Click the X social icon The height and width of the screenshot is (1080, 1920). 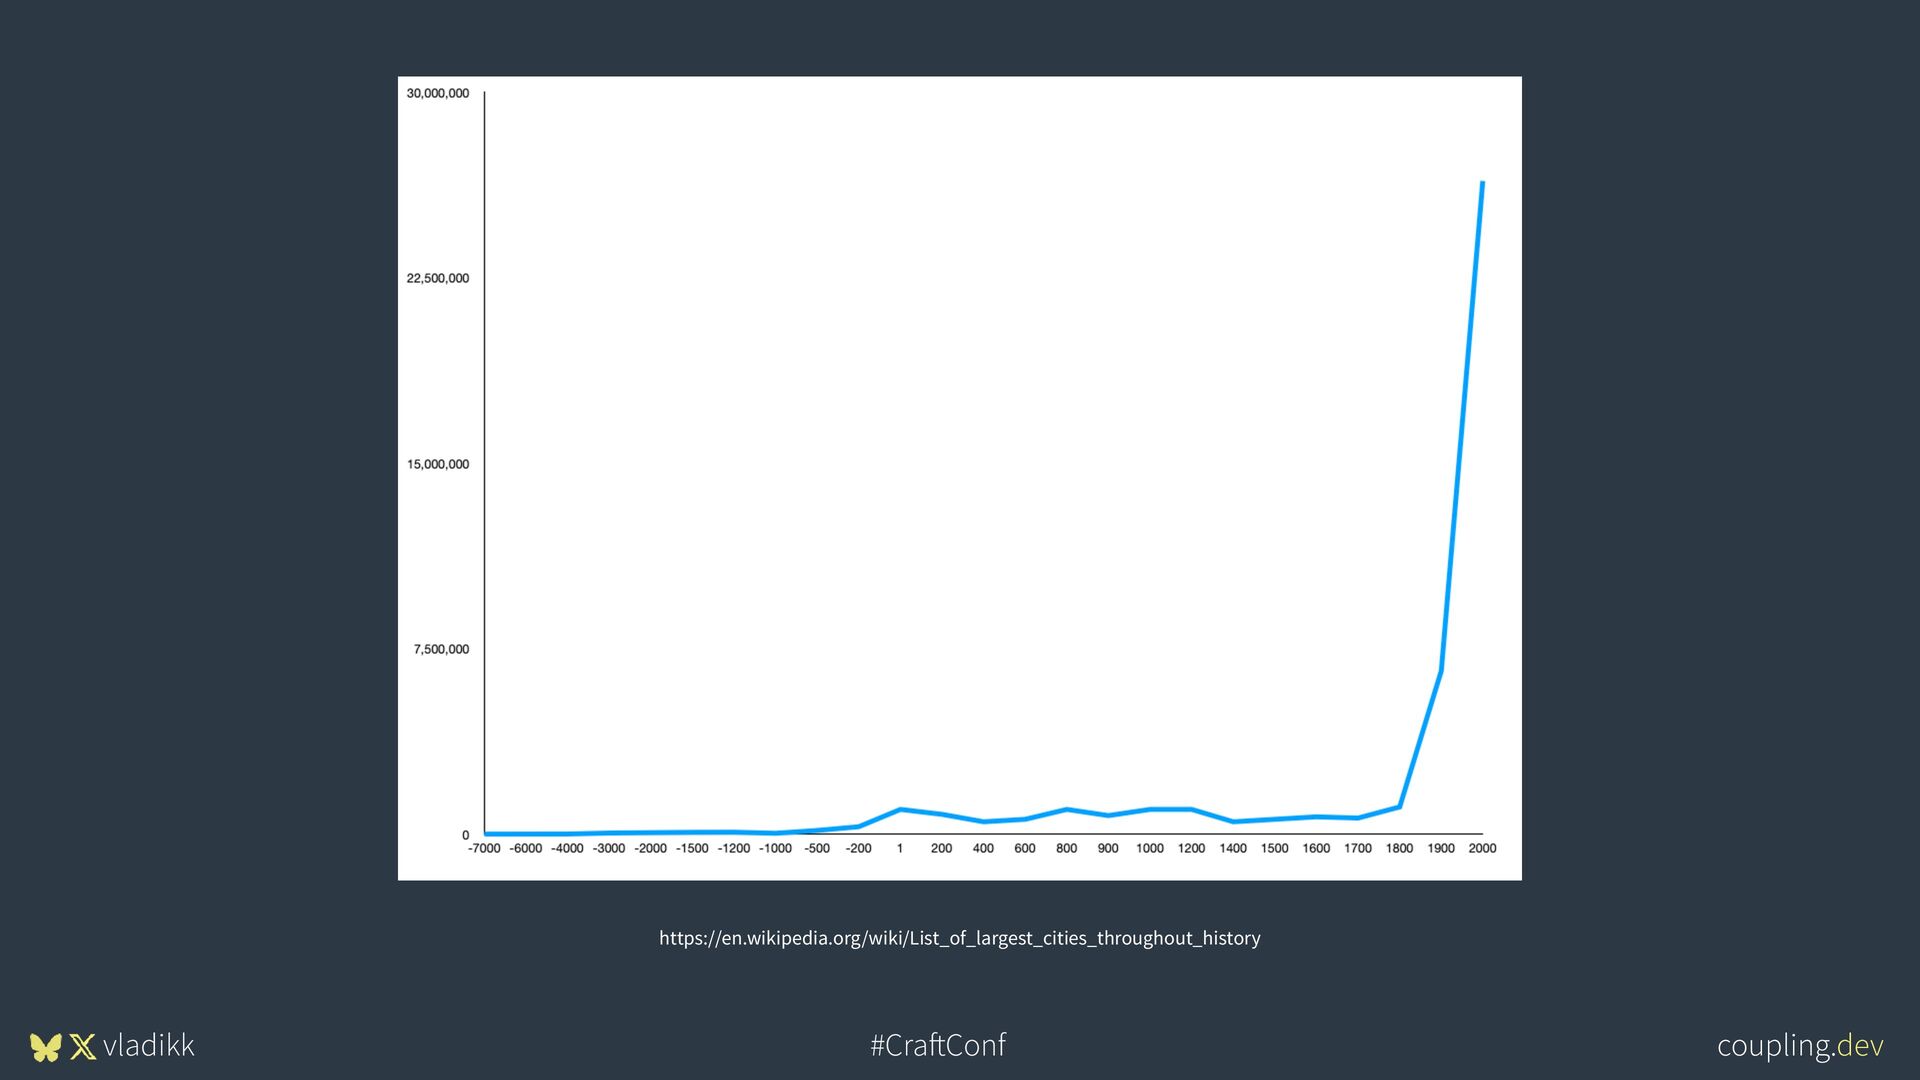pyautogui.click(x=83, y=1047)
